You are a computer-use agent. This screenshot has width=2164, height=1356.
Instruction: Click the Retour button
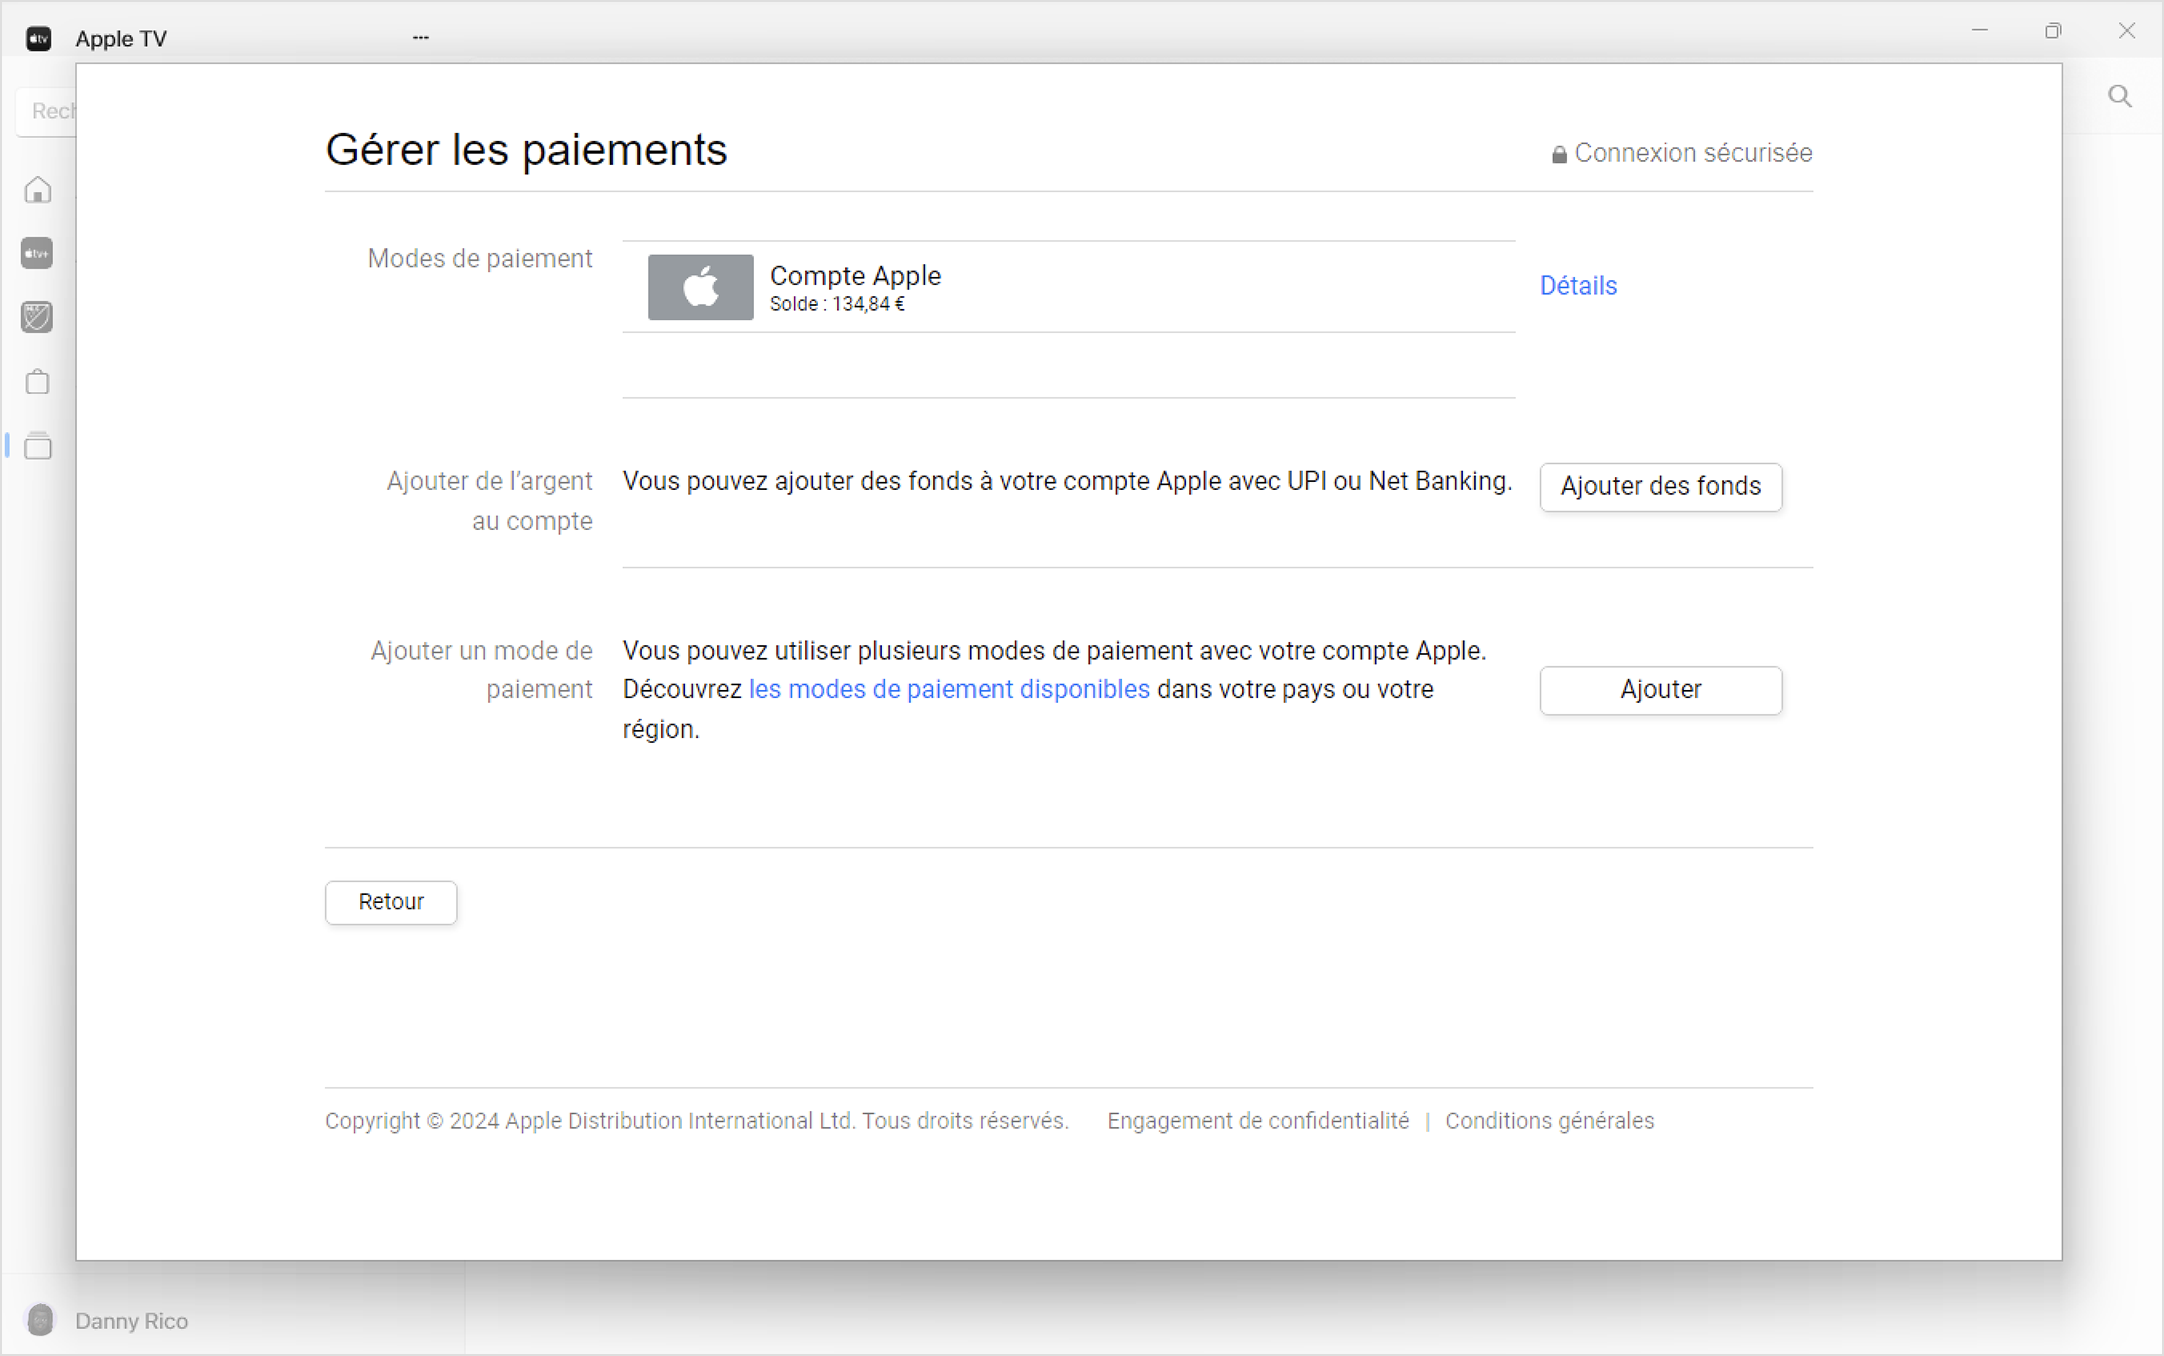click(391, 902)
